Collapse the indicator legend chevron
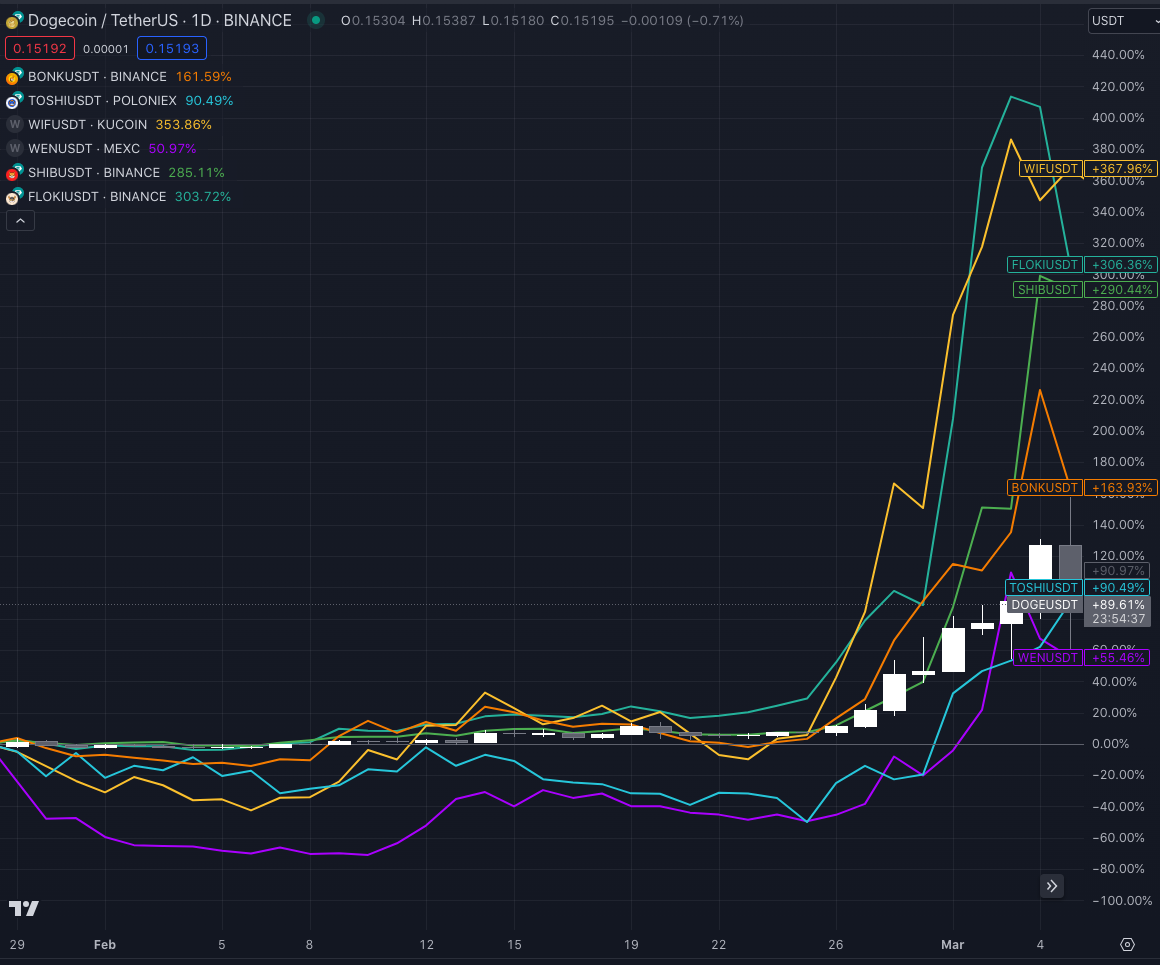The image size is (1160, 965). click(21, 221)
